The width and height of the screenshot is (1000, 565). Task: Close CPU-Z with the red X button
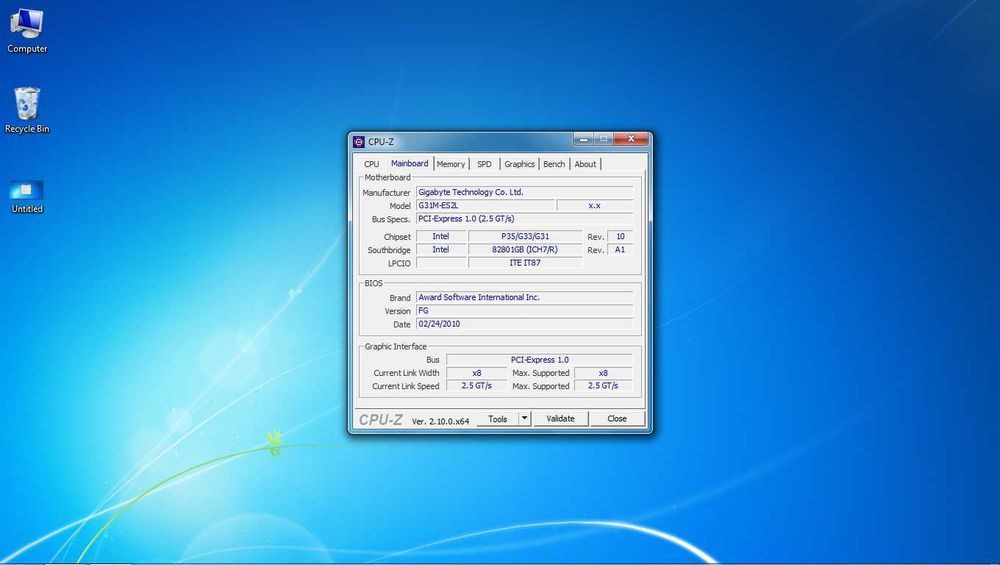click(631, 139)
